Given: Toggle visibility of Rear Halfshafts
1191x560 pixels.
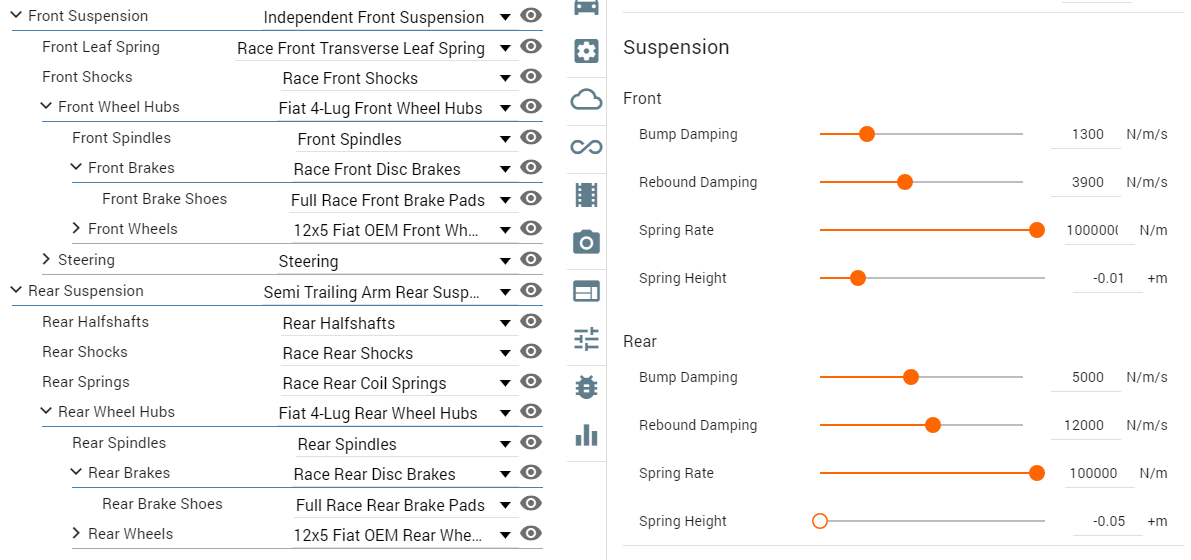Looking at the screenshot, I should [531, 321].
